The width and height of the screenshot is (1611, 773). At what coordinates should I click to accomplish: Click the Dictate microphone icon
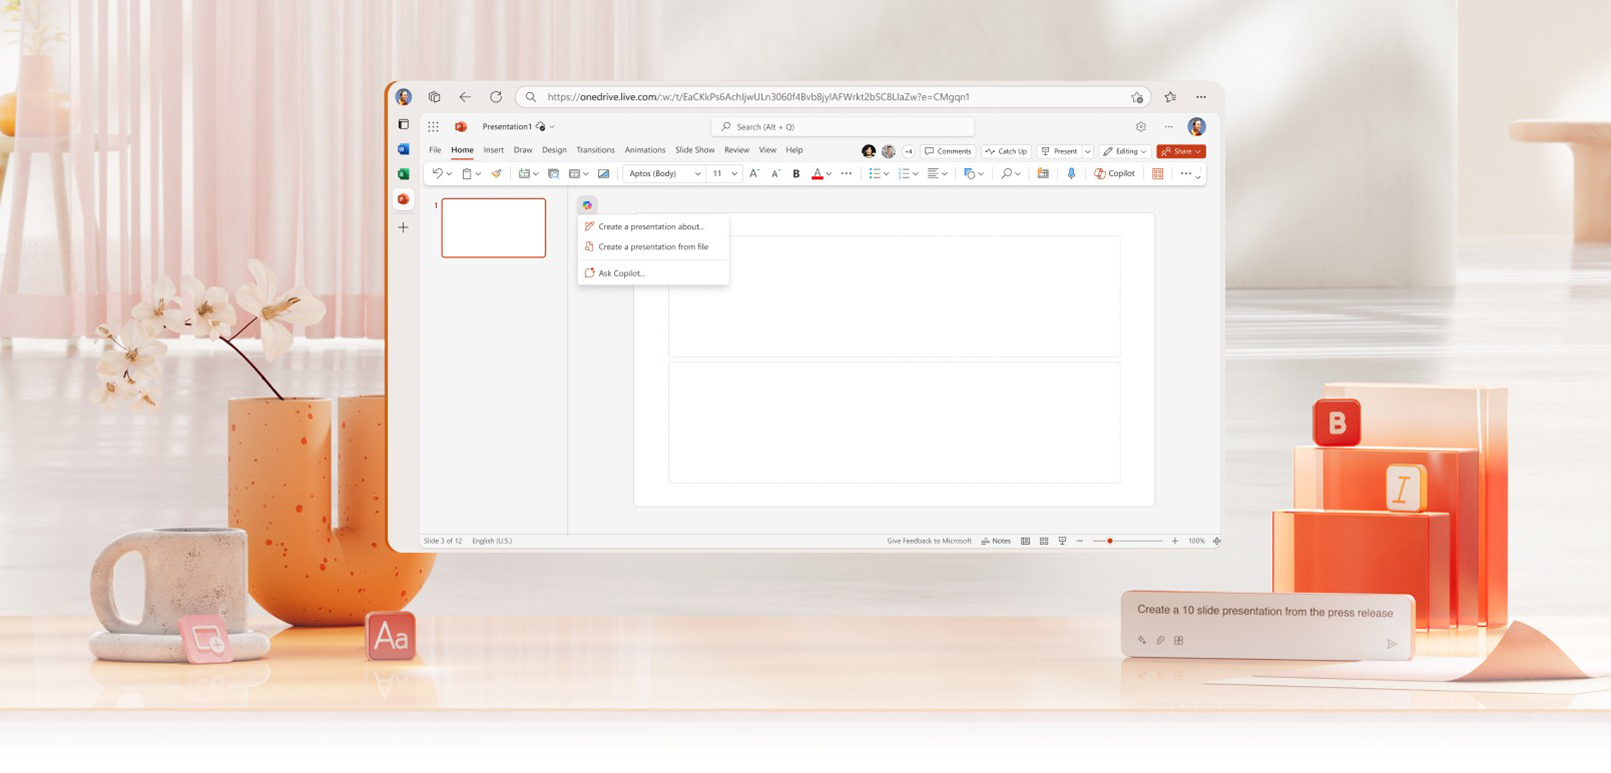1071,174
